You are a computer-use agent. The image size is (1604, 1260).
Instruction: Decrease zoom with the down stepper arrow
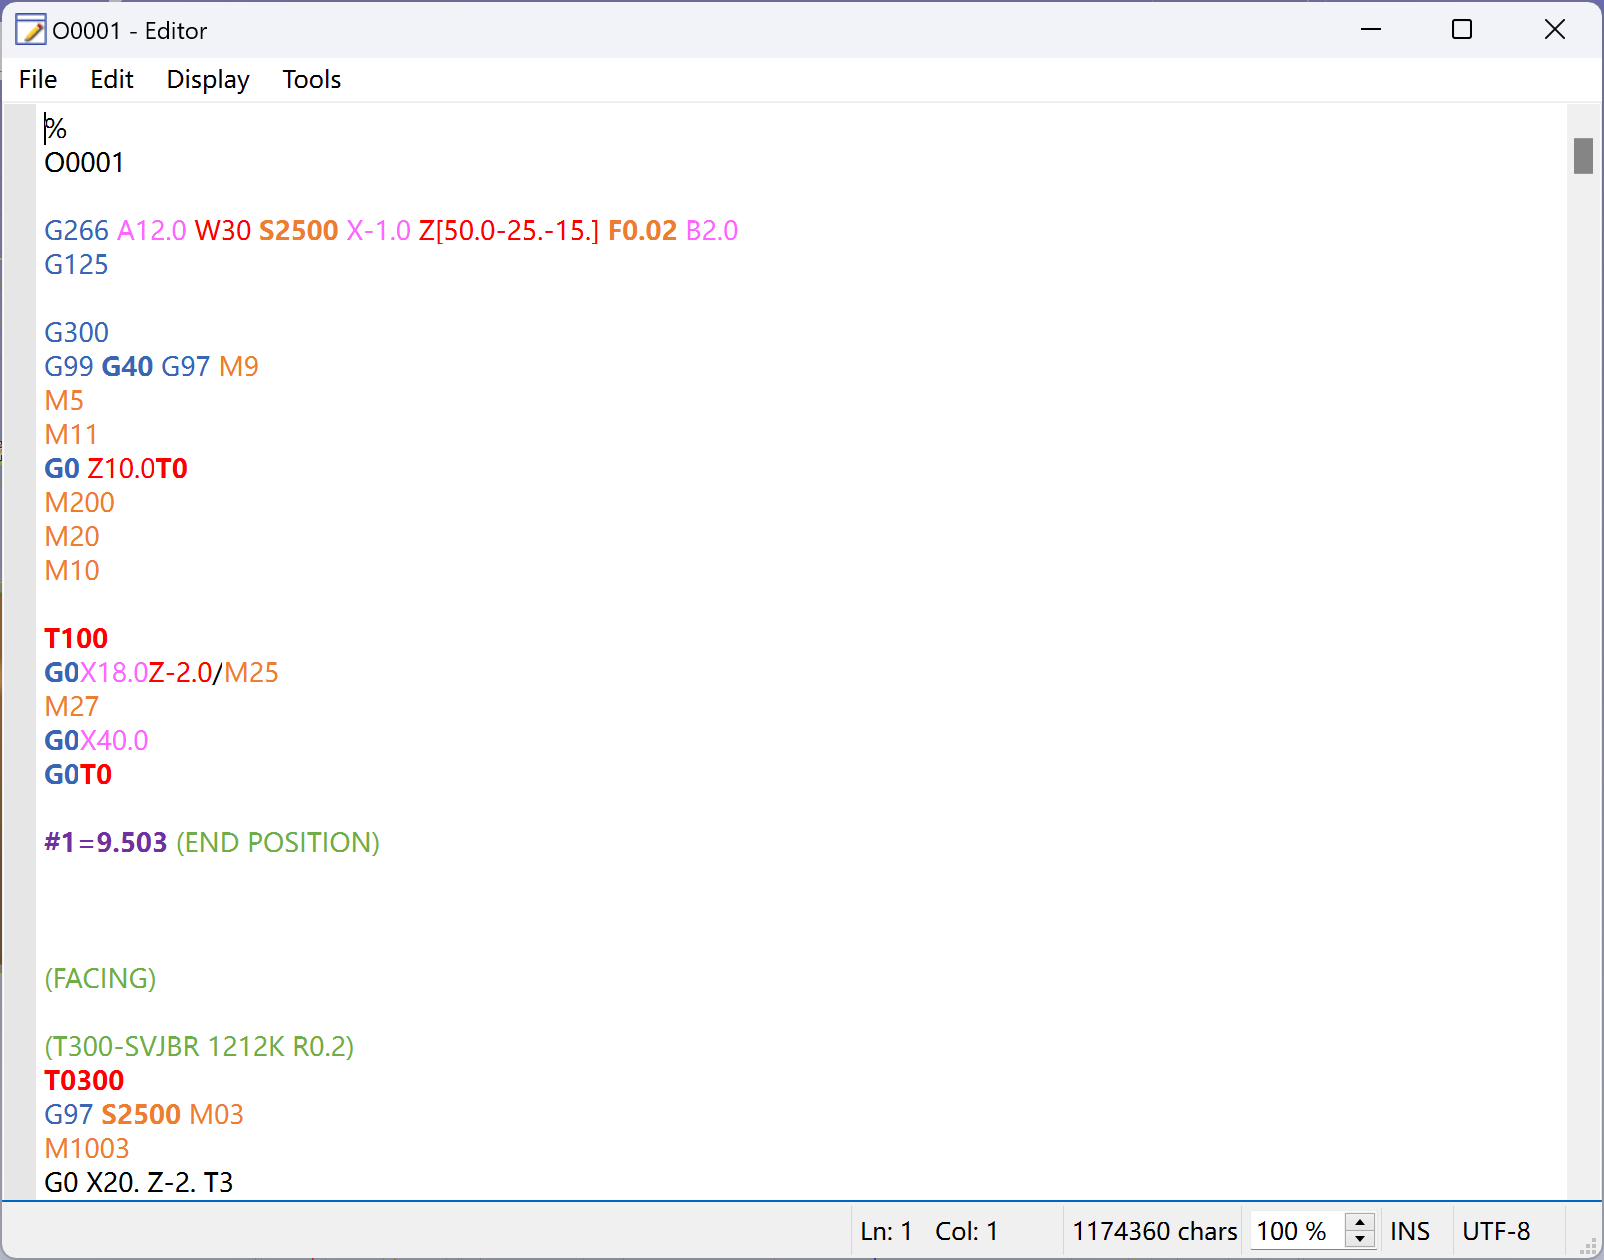[1360, 1240]
